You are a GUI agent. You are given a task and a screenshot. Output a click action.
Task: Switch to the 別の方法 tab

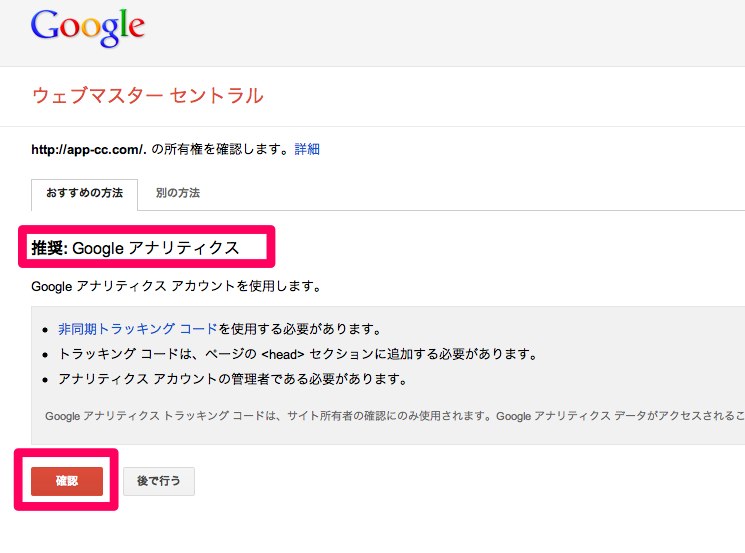coord(178,193)
